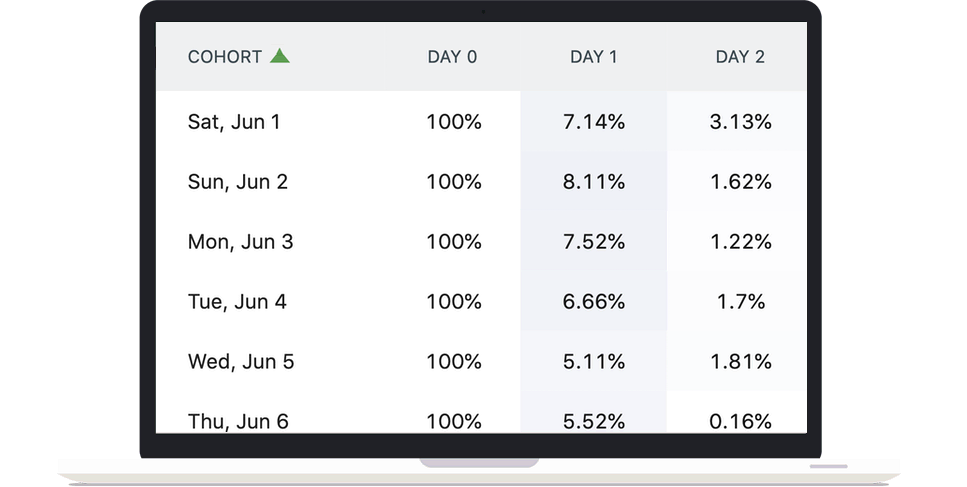
Task: Click the Wed, Jun 5 cohort label
Action: coord(241,362)
